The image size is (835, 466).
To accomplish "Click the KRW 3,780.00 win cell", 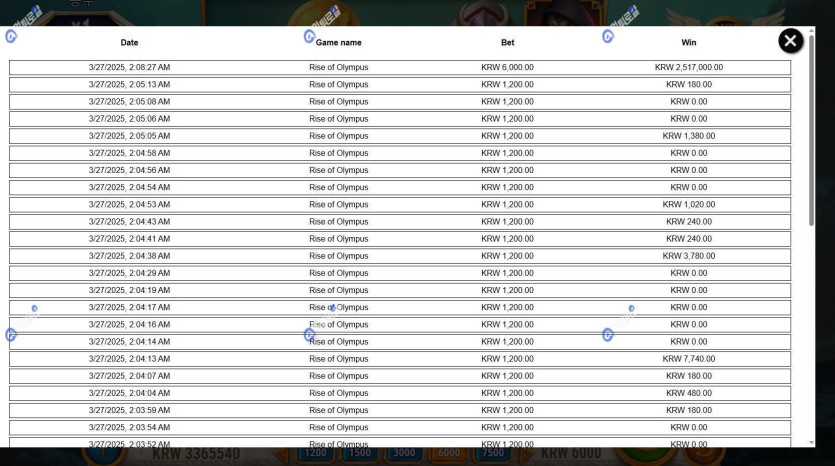I will tap(688, 256).
